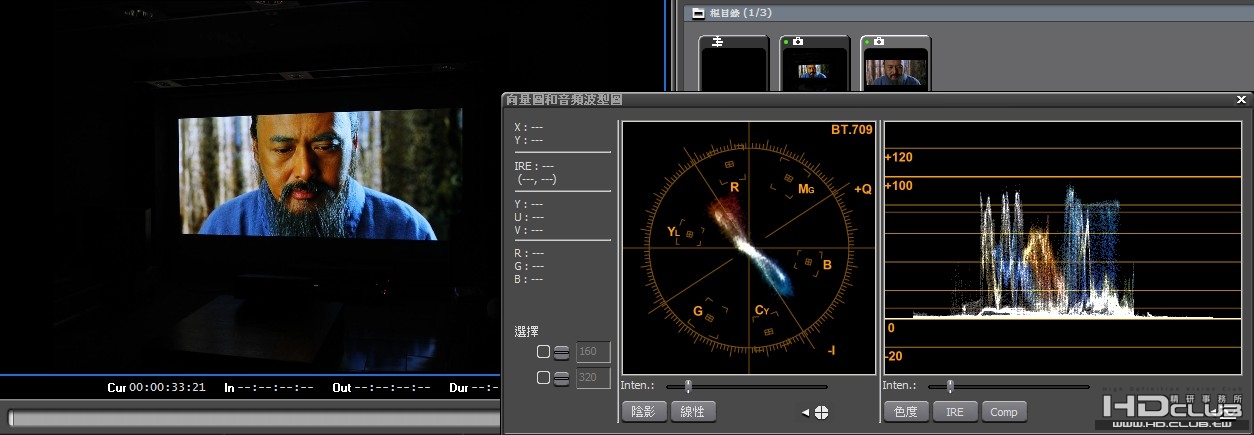Select the 色度 waveform mode button
This screenshot has width=1254, height=435.
(905, 411)
